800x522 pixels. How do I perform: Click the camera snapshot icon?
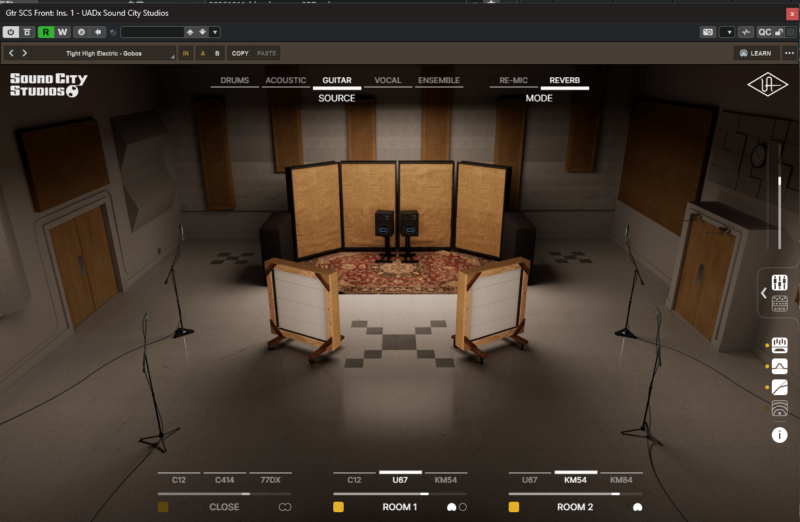pos(708,32)
